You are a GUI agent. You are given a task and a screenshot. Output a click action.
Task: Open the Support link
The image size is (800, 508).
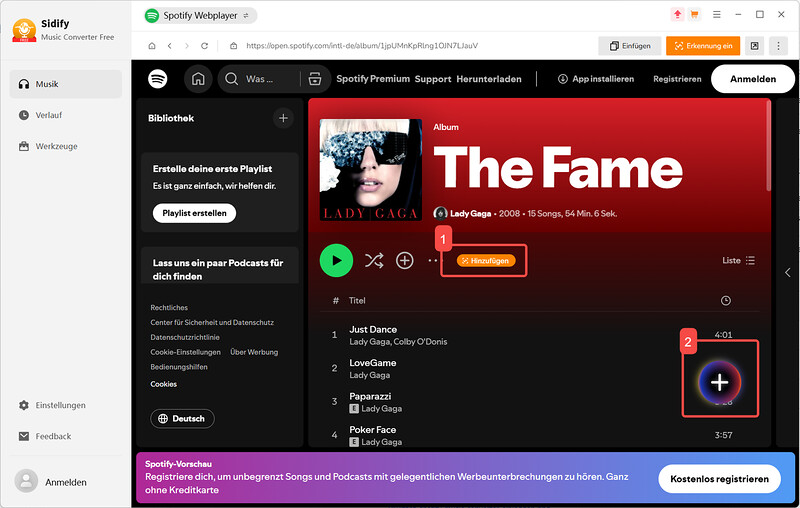[433, 79]
